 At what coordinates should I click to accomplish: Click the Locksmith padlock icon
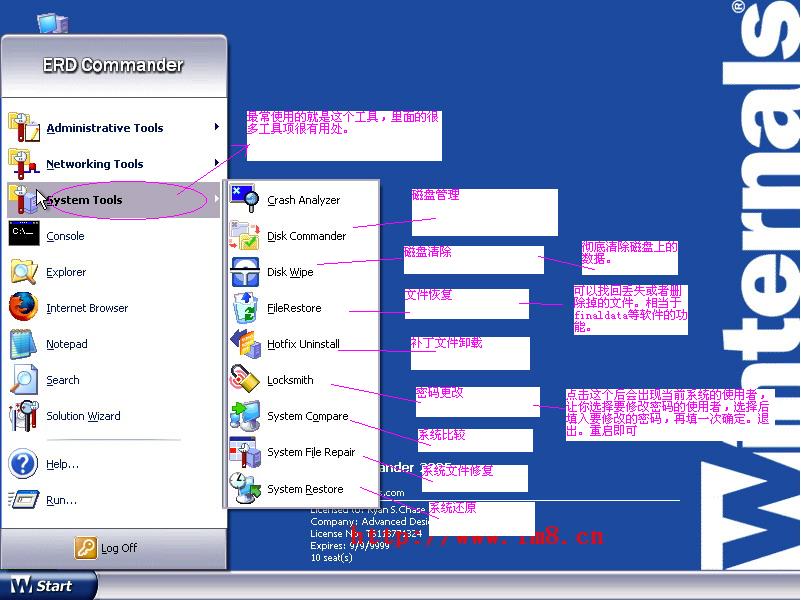(245, 379)
